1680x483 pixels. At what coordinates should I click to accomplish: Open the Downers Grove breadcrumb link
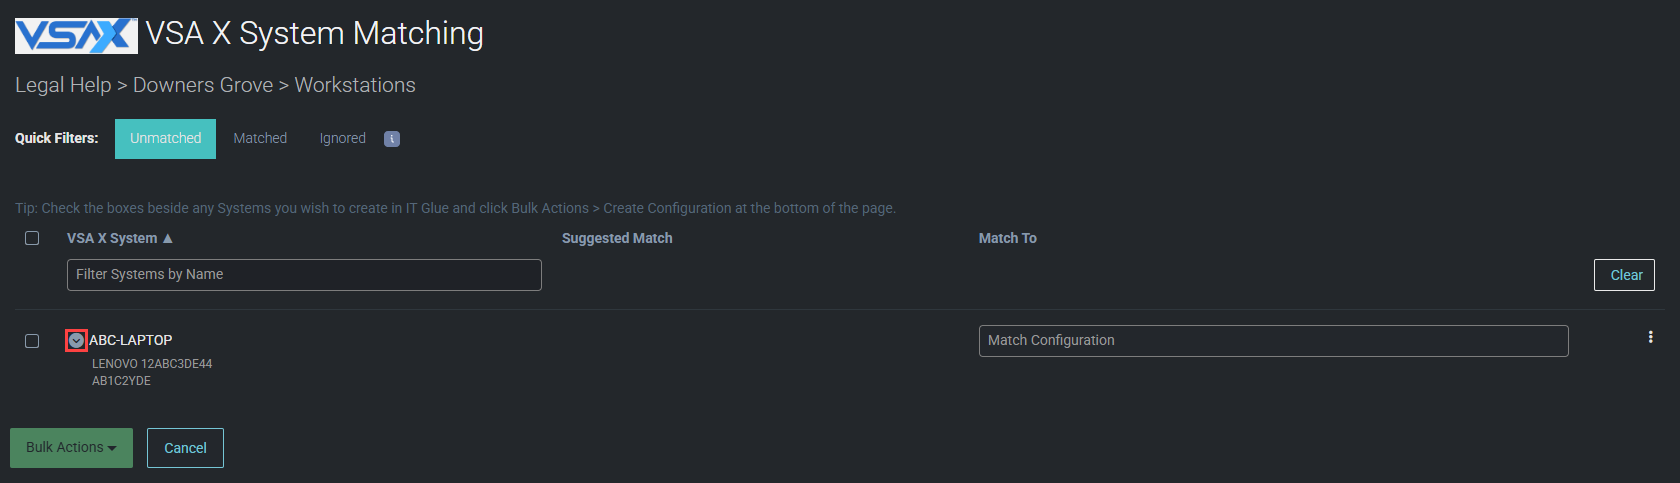point(203,85)
